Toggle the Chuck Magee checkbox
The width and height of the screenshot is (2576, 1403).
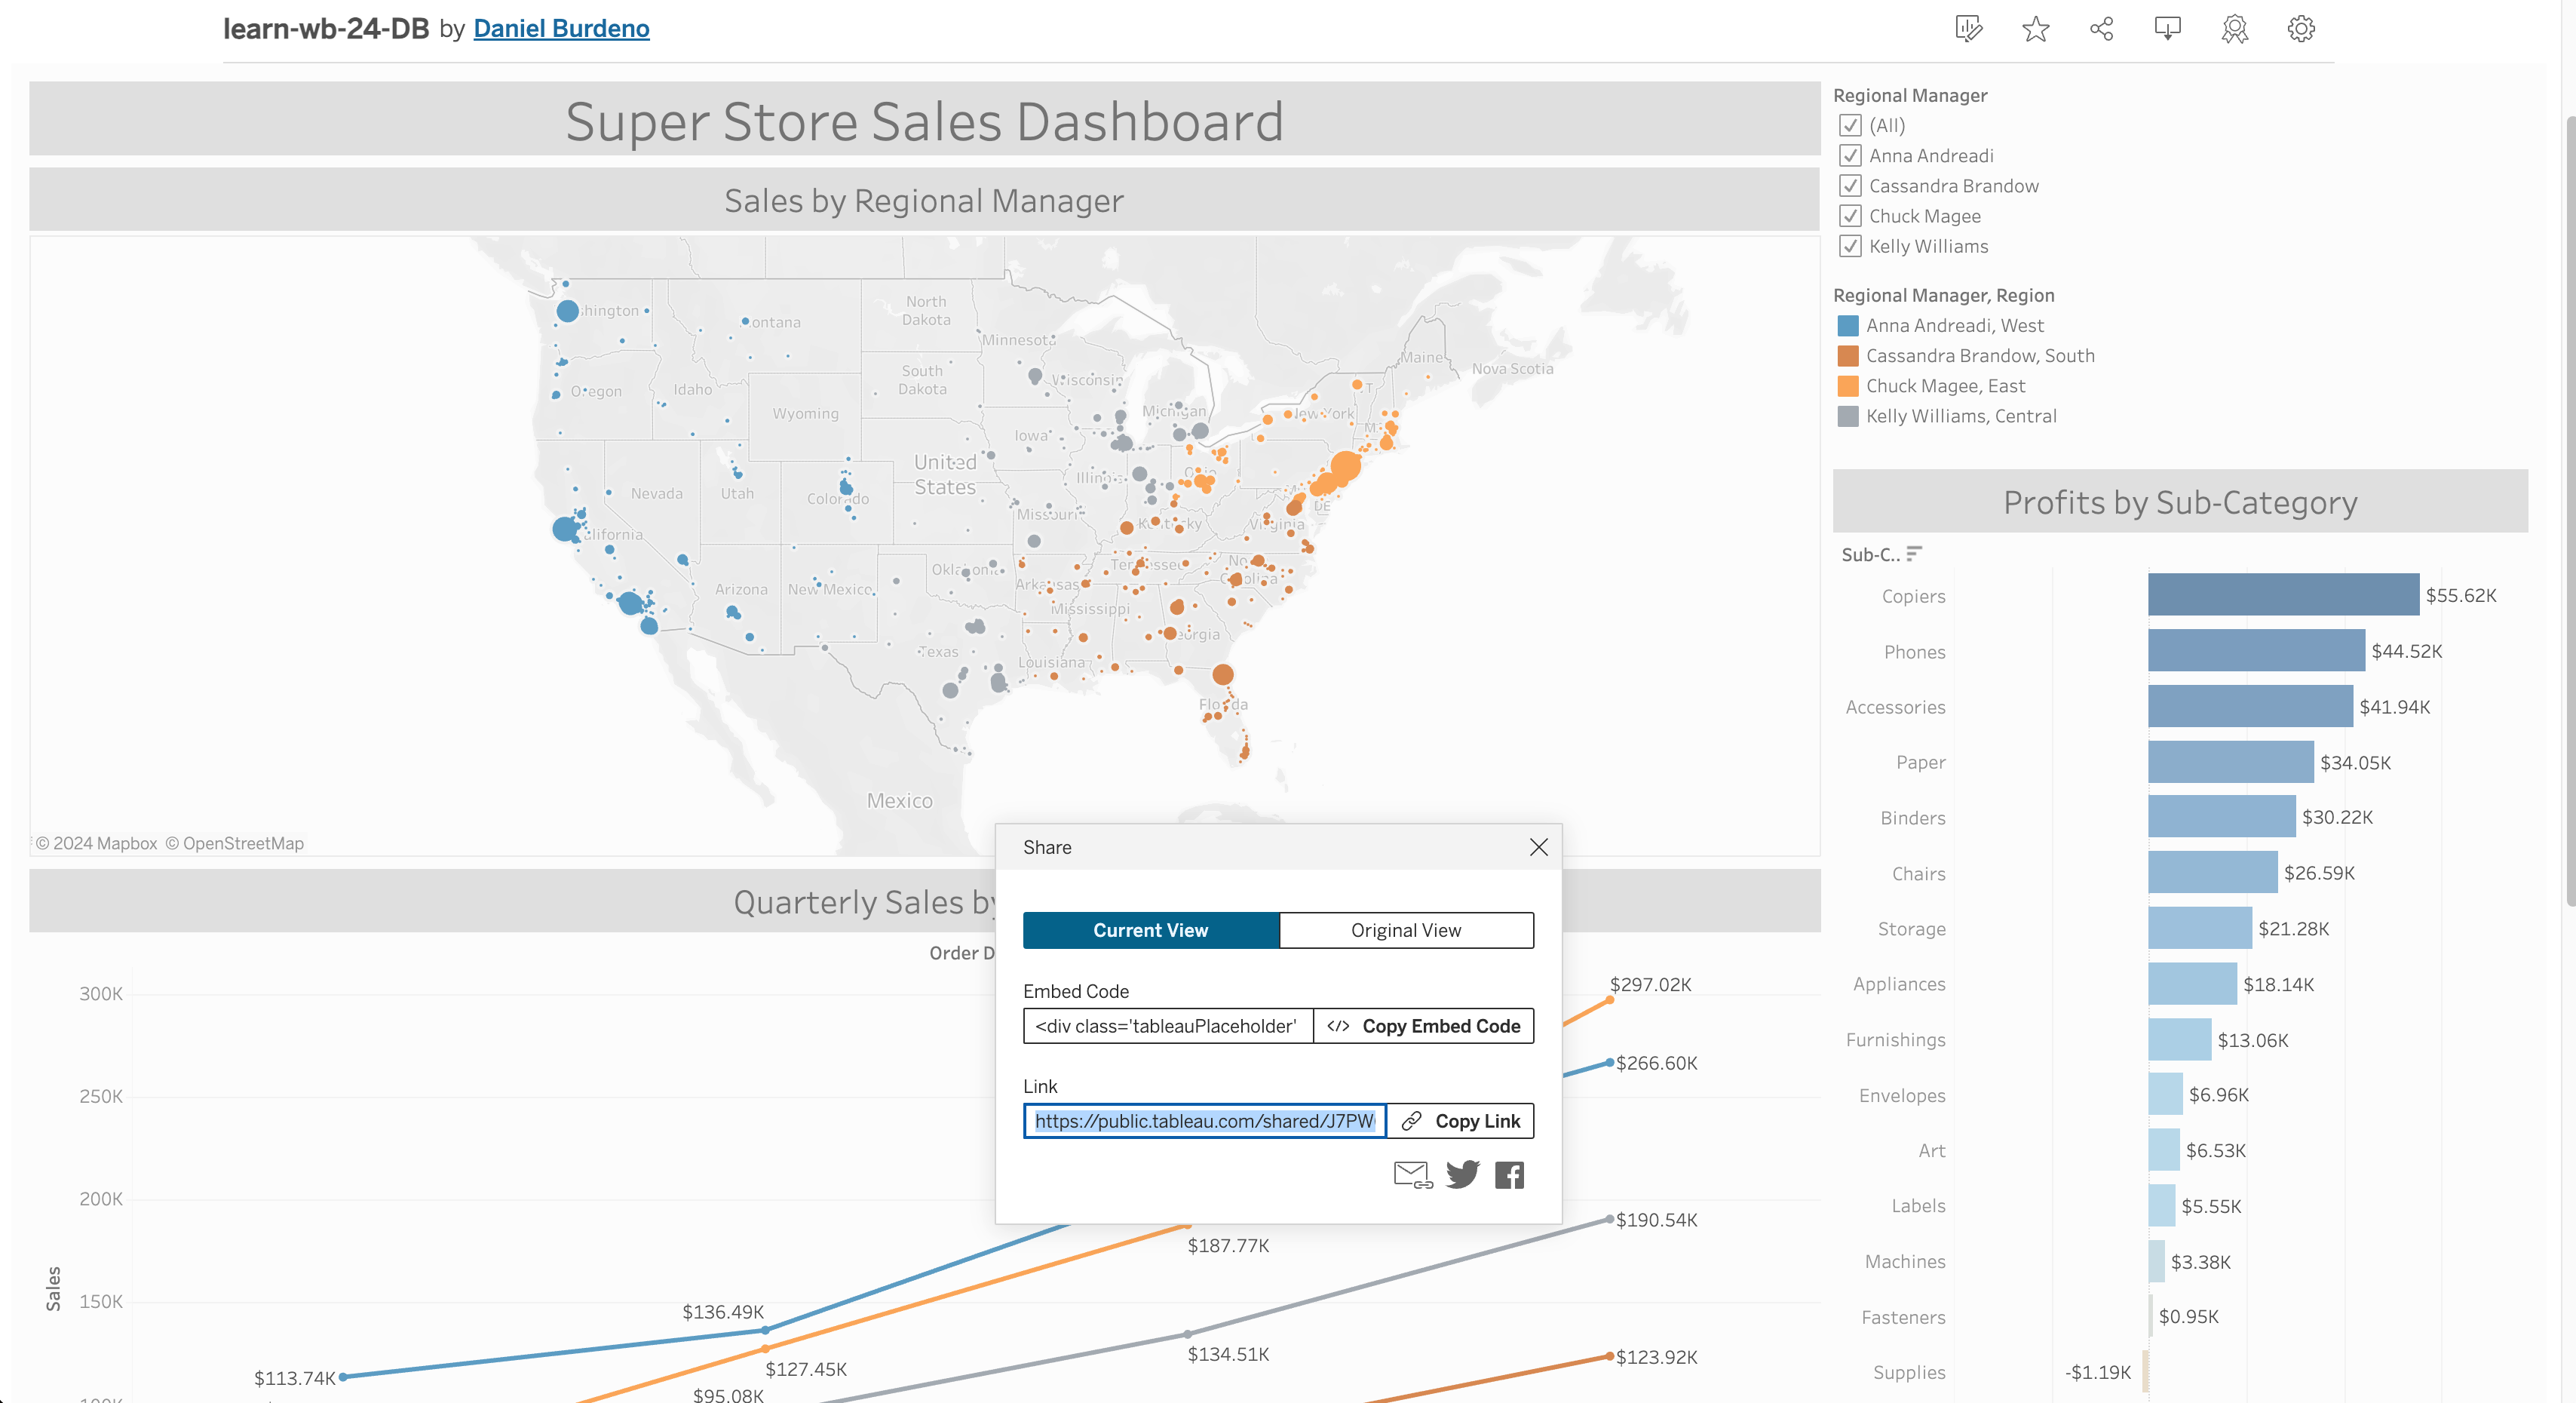[1850, 216]
